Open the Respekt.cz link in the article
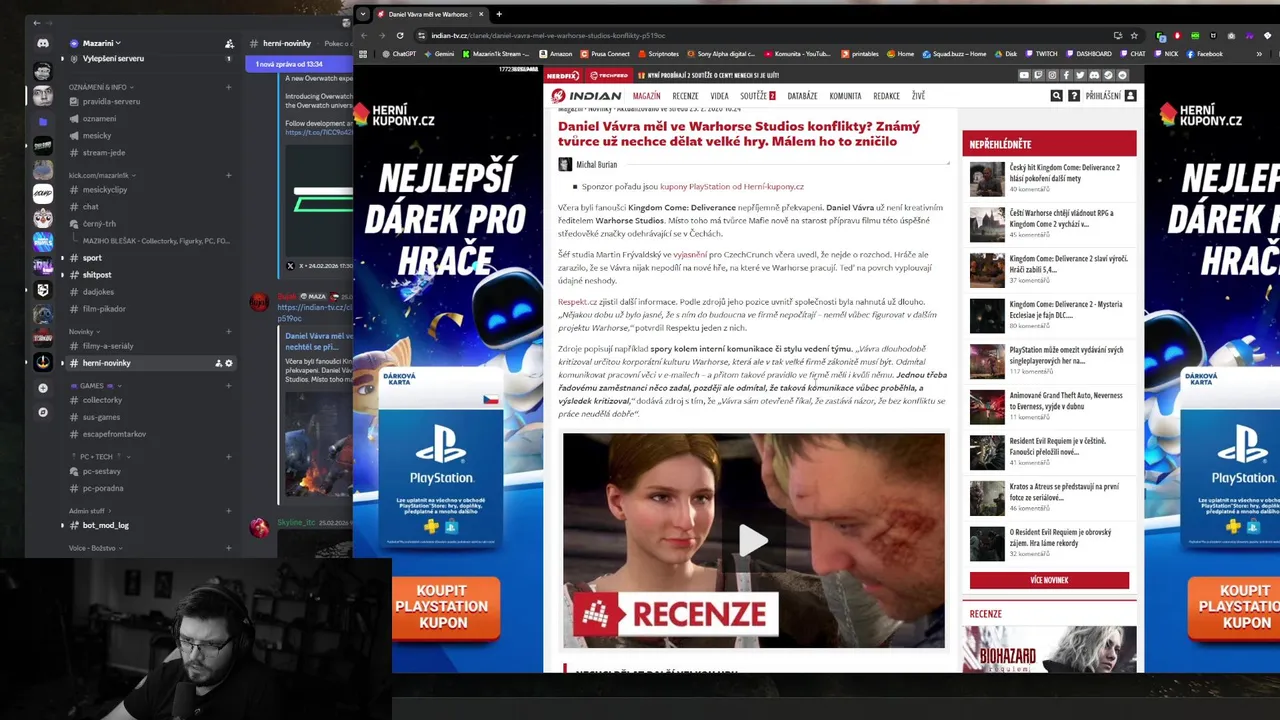 (x=577, y=301)
